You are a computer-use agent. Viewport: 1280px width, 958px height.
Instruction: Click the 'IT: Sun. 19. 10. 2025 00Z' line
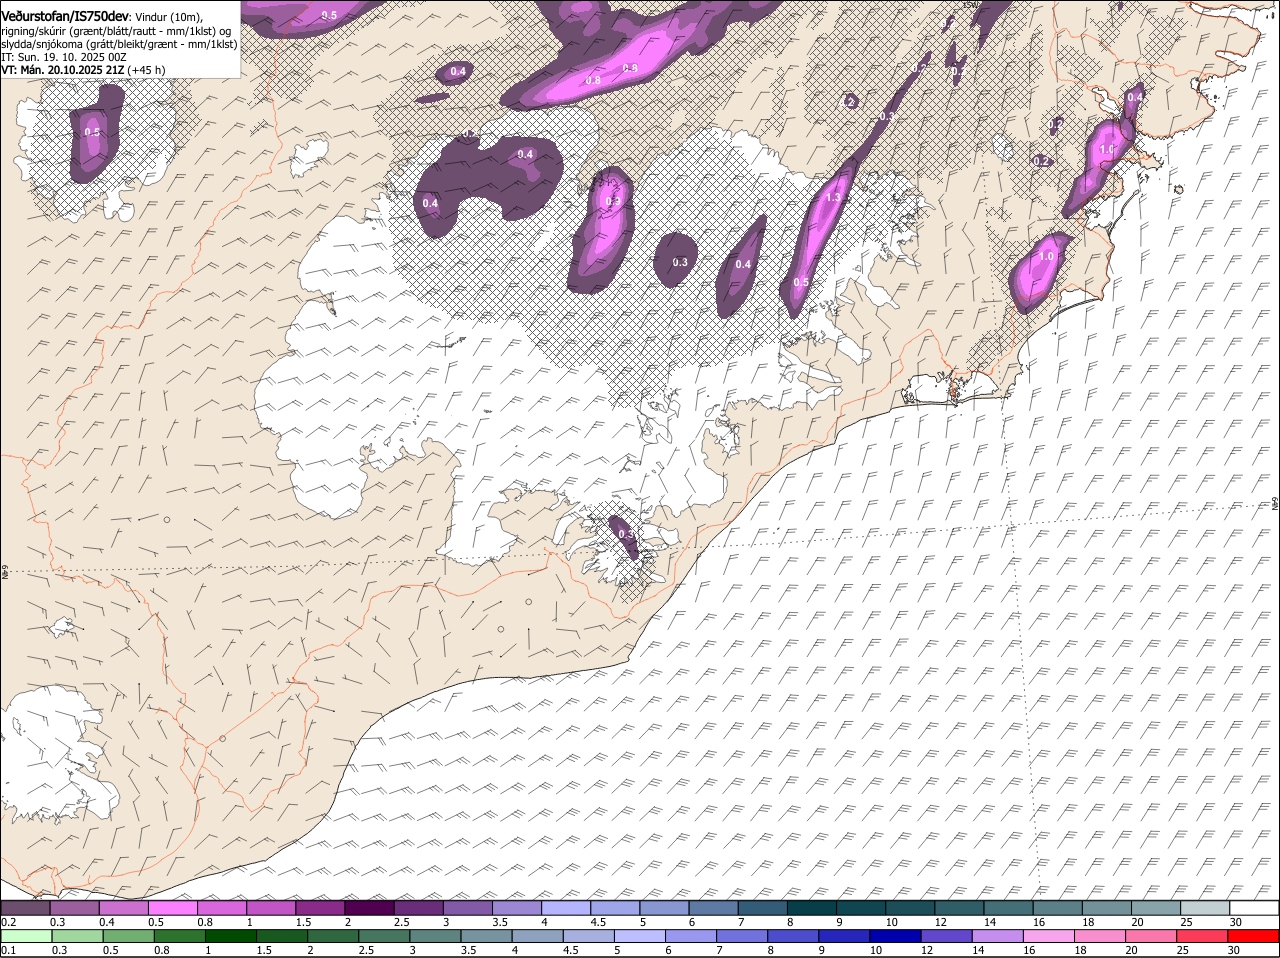coord(65,57)
